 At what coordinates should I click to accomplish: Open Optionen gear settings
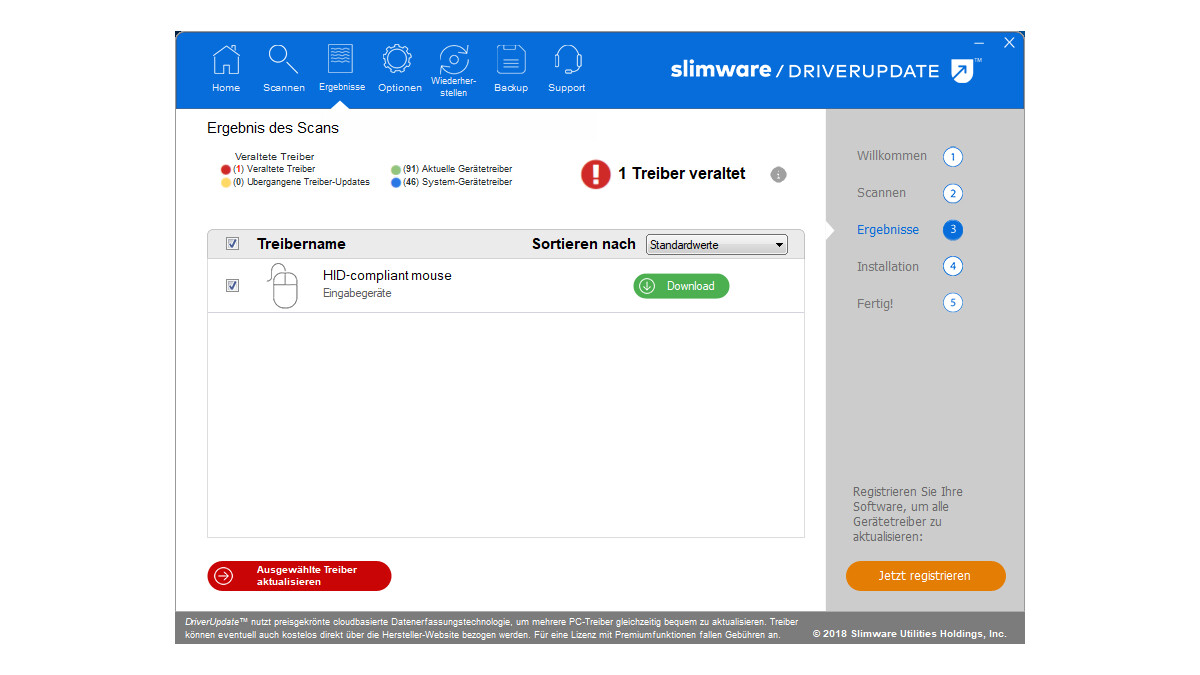click(x=399, y=69)
